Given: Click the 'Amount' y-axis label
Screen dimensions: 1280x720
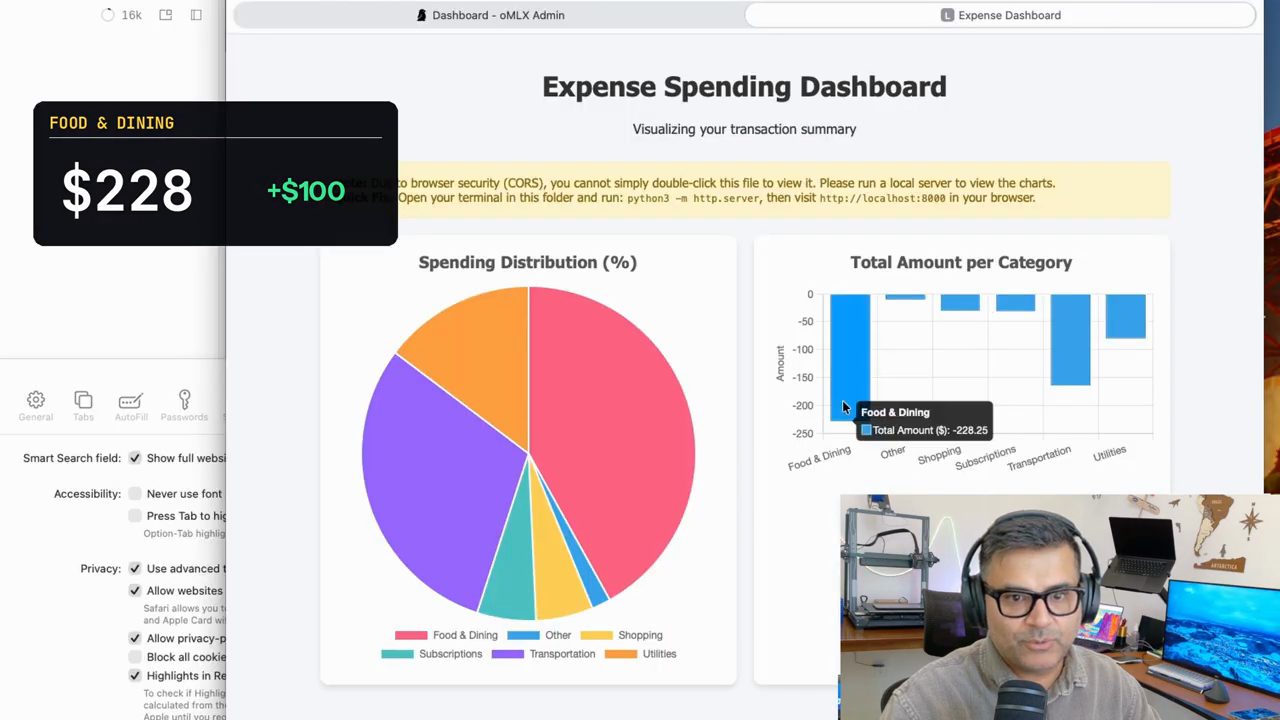Looking at the screenshot, I should point(780,363).
